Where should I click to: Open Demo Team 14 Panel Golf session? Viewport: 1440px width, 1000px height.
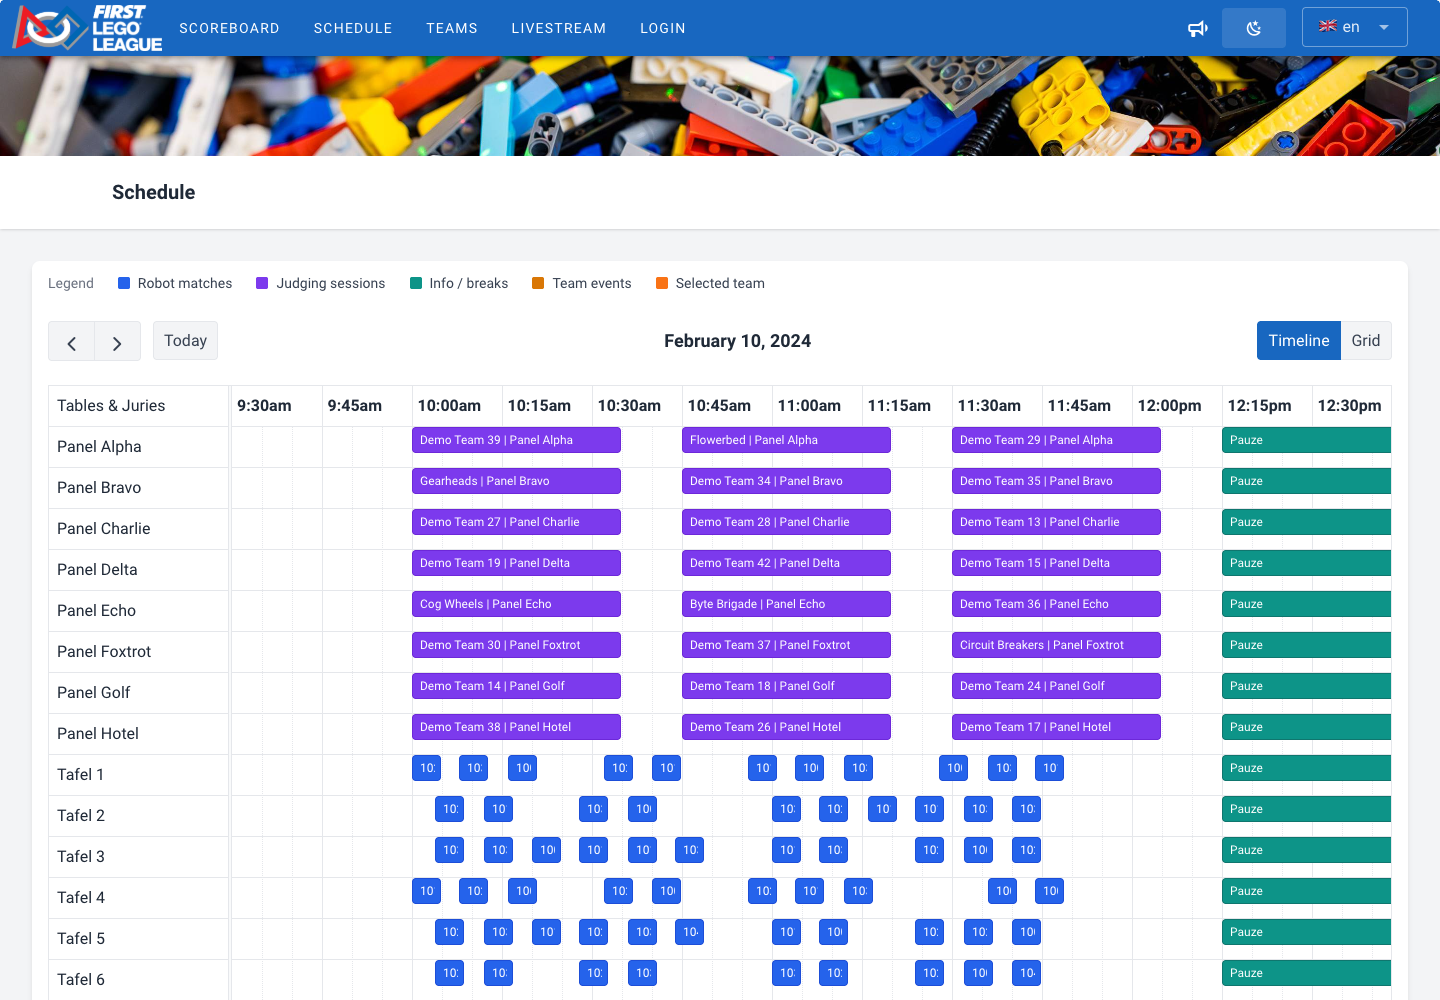click(x=516, y=686)
